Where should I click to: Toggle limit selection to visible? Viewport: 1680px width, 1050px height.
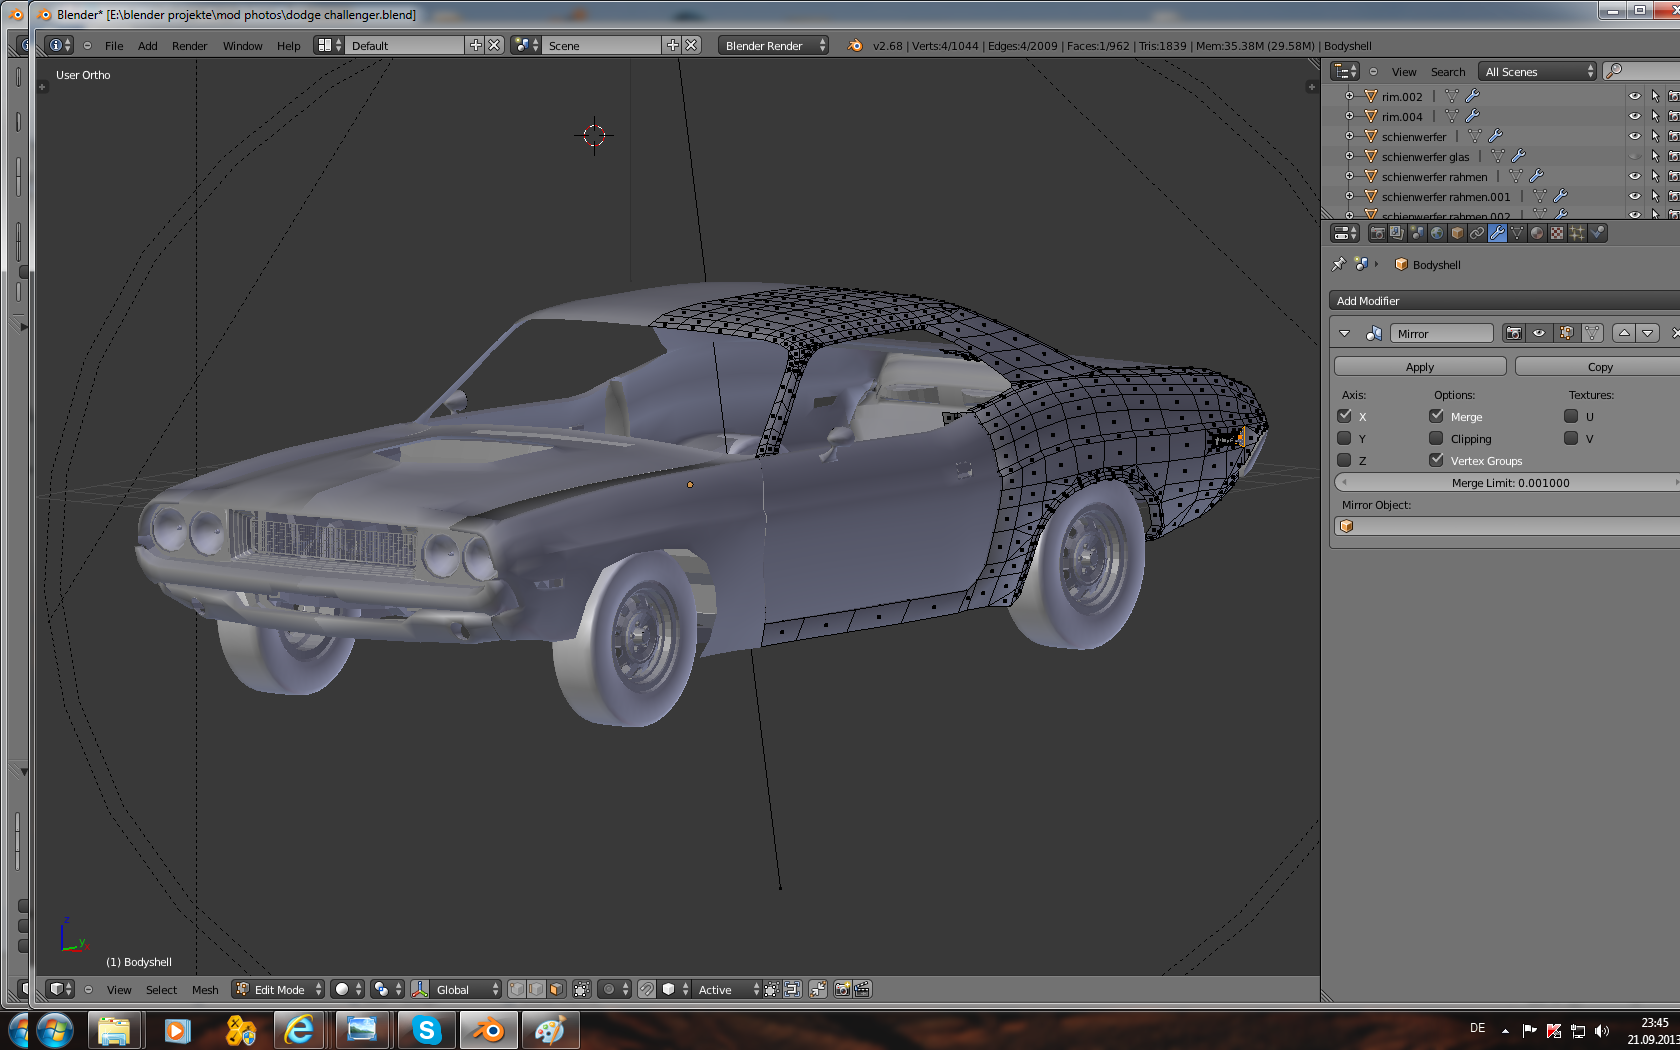pos(582,989)
